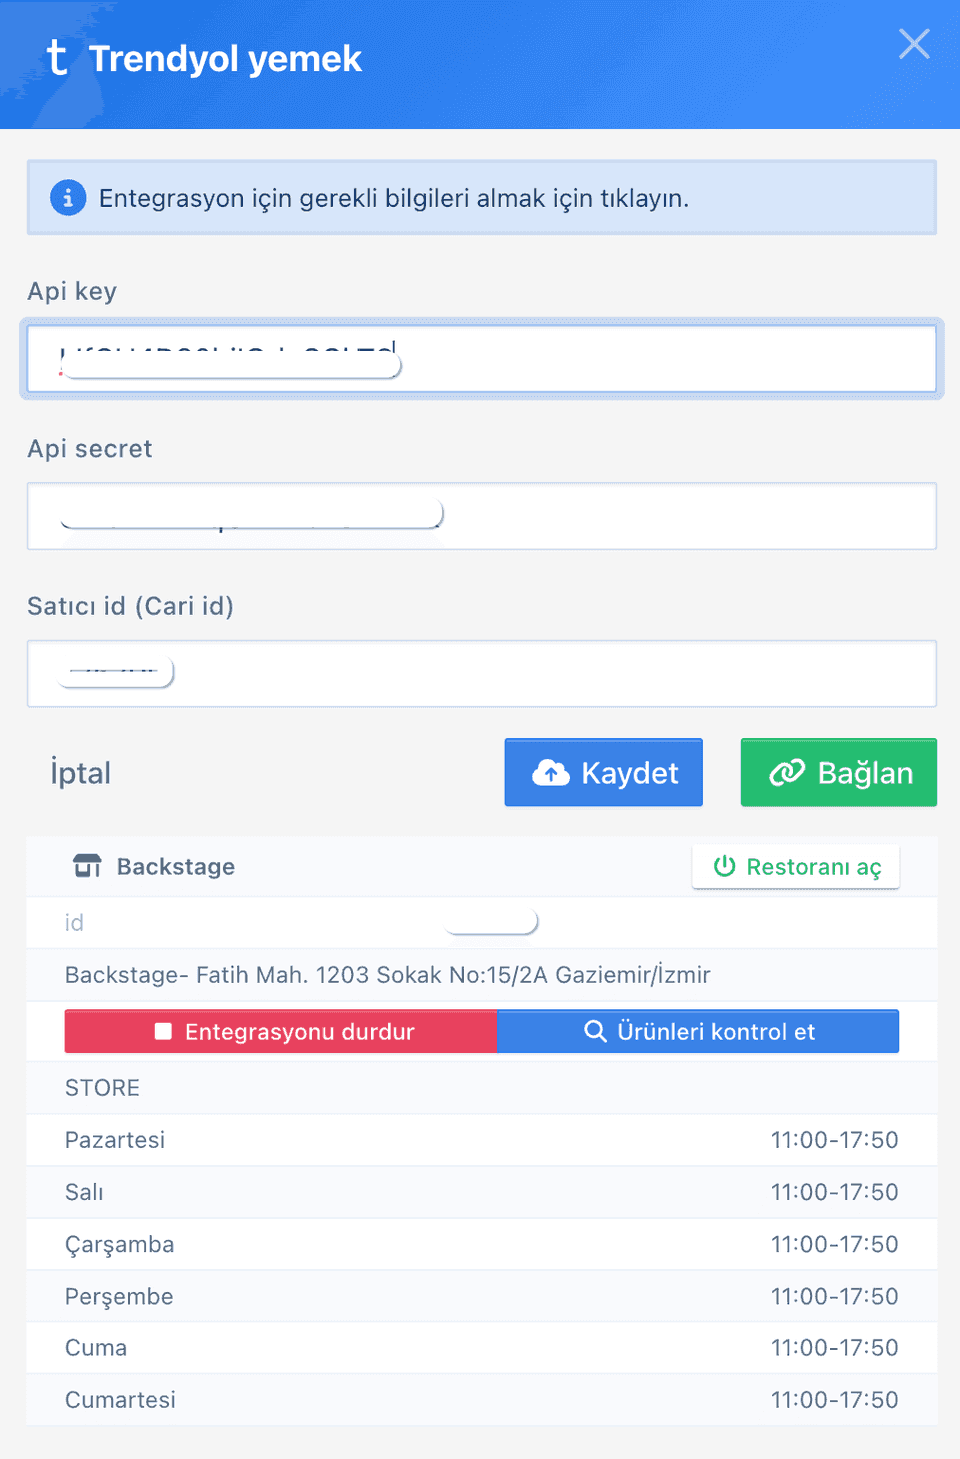Select the Perşembe row label

pos(119,1297)
